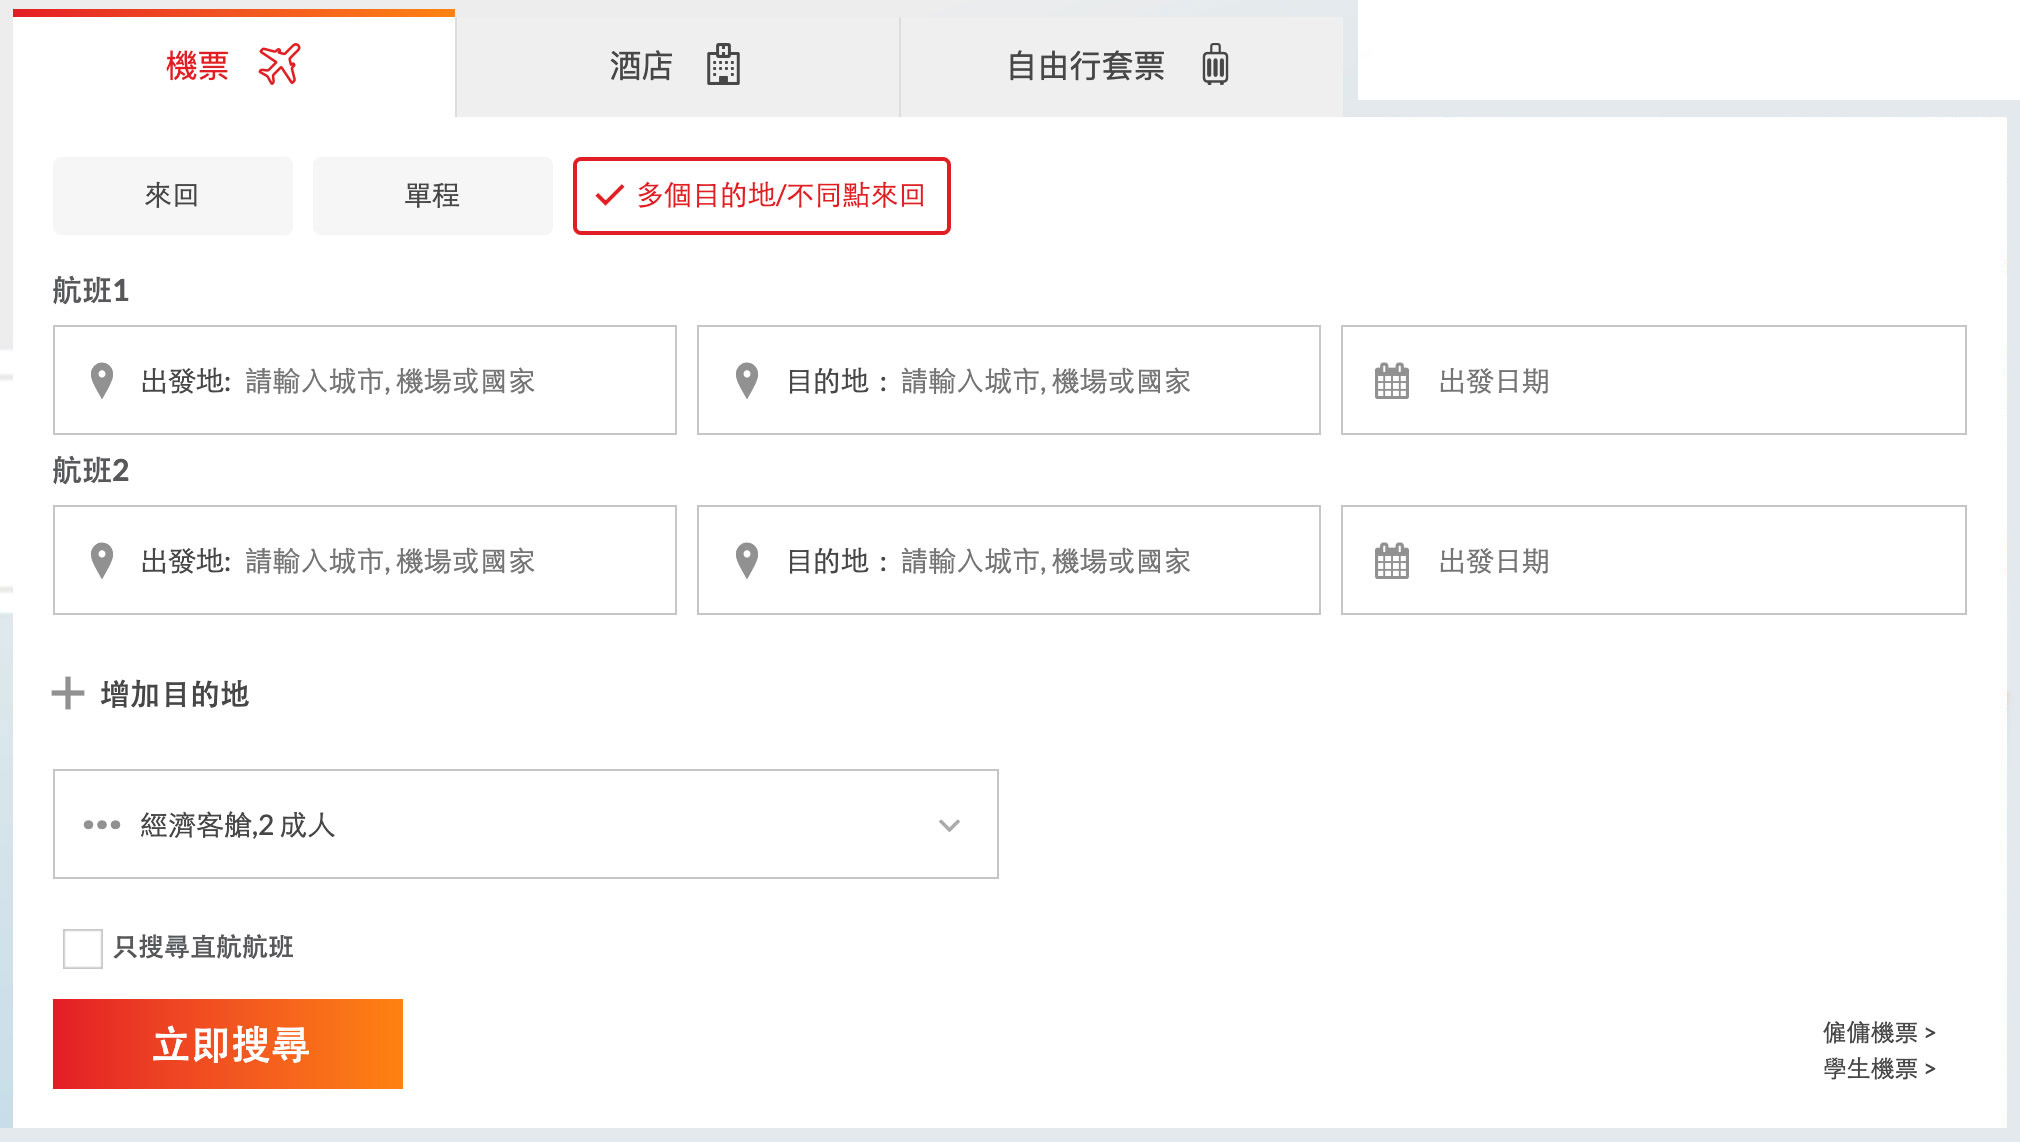Image resolution: width=2020 pixels, height=1142 pixels.
Task: Select one-way 單程 option
Action: tap(432, 196)
